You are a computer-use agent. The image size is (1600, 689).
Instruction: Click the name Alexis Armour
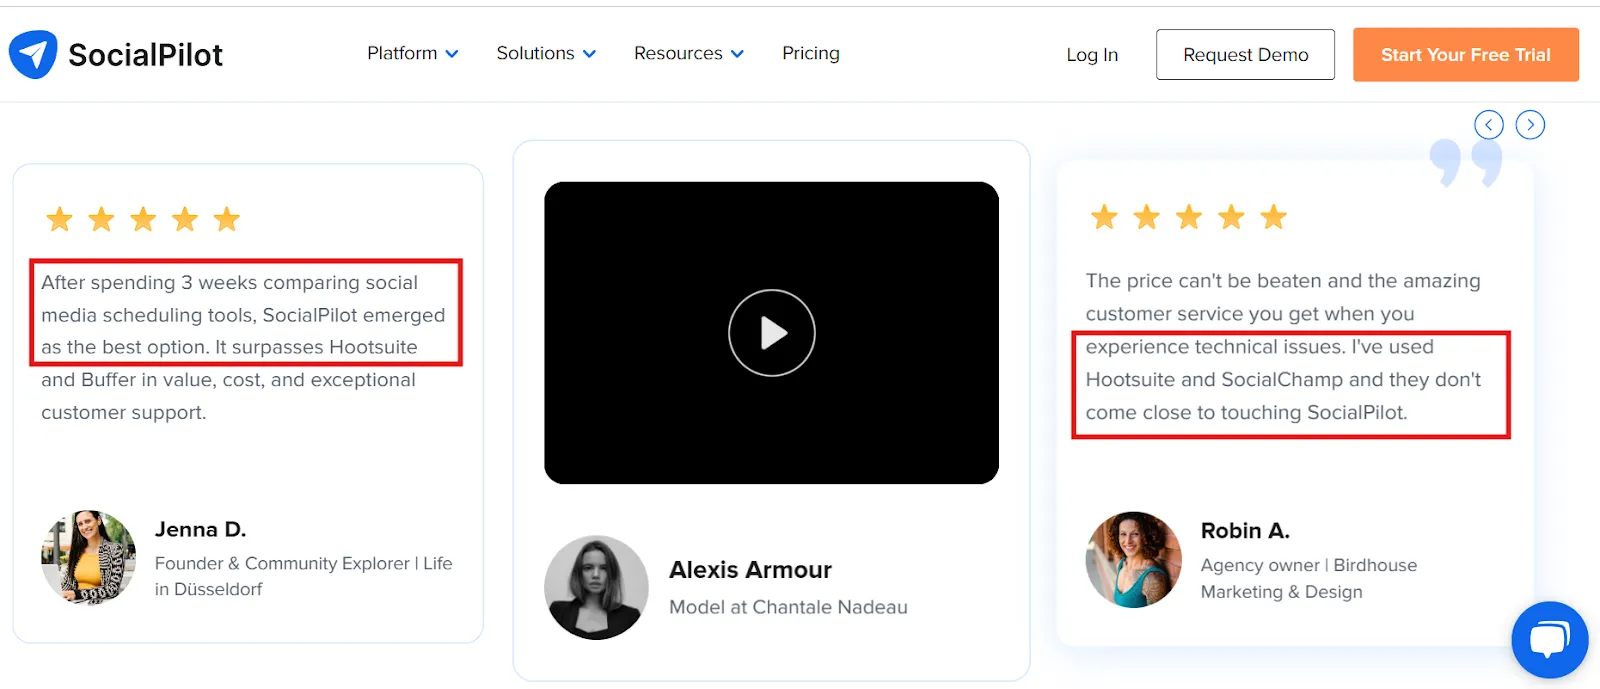[x=750, y=570]
